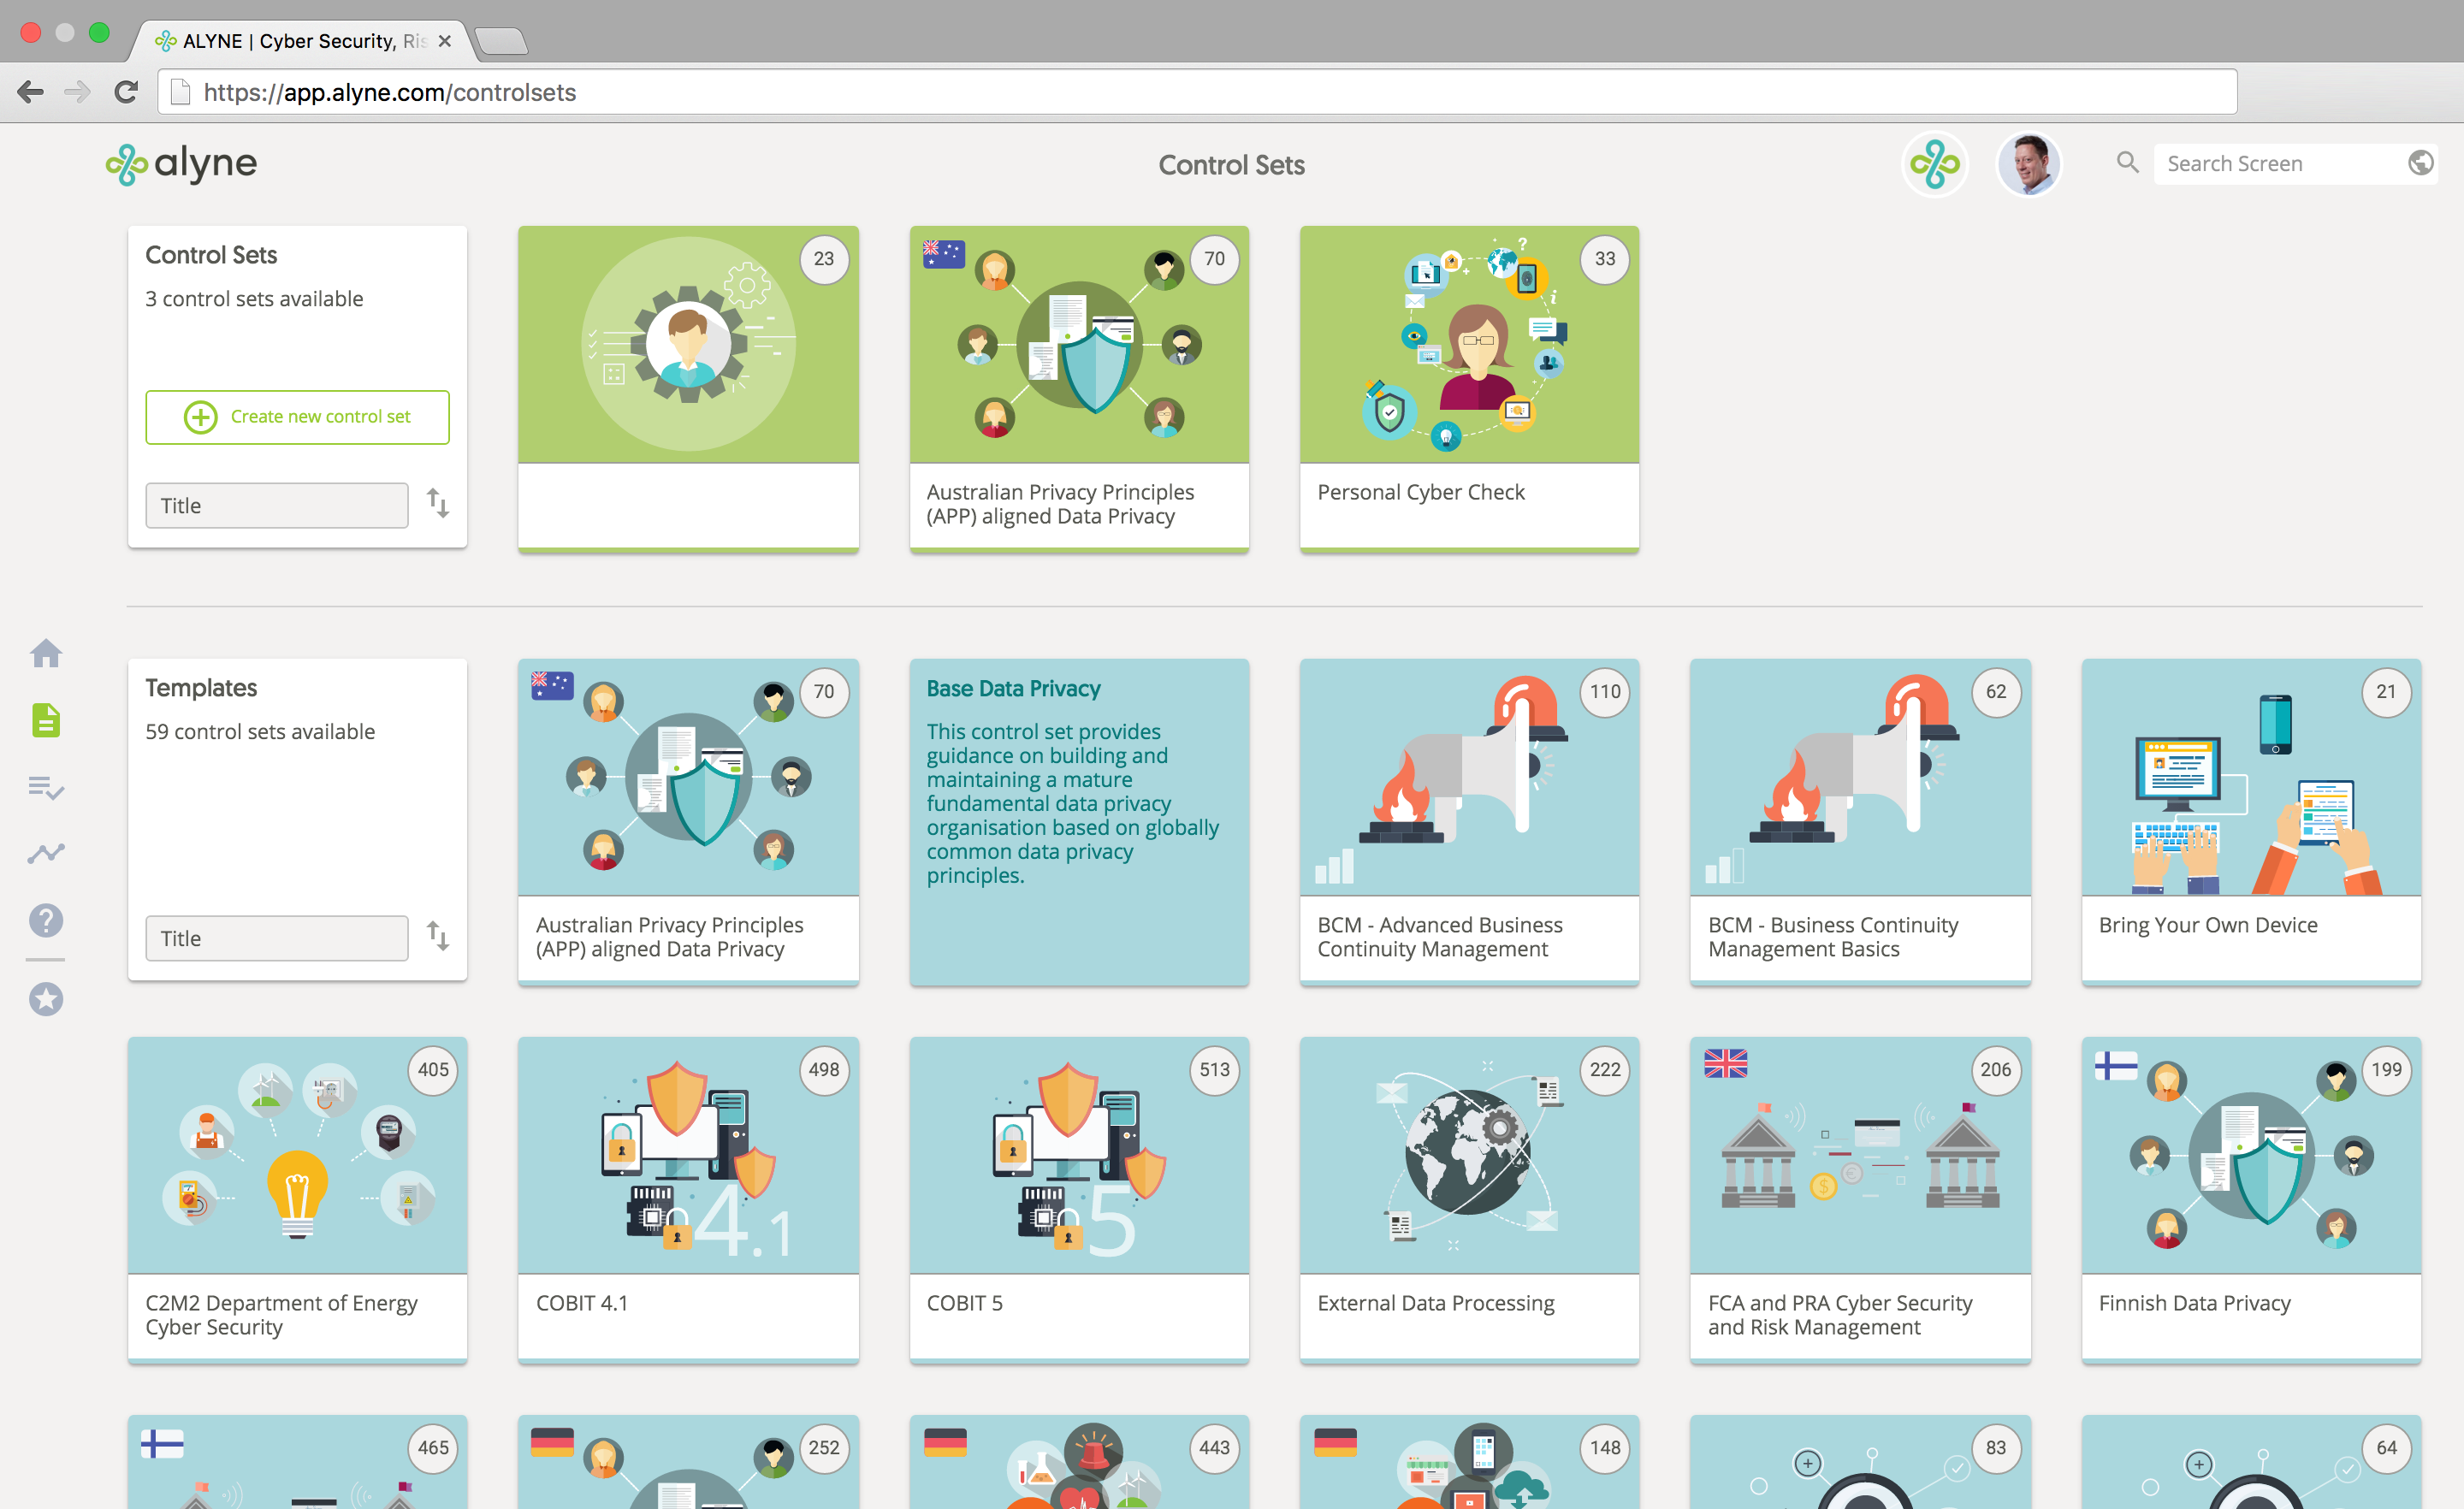The image size is (2464, 1509).
Task: Toggle sort order arrows in Templates panel
Action: 438,936
